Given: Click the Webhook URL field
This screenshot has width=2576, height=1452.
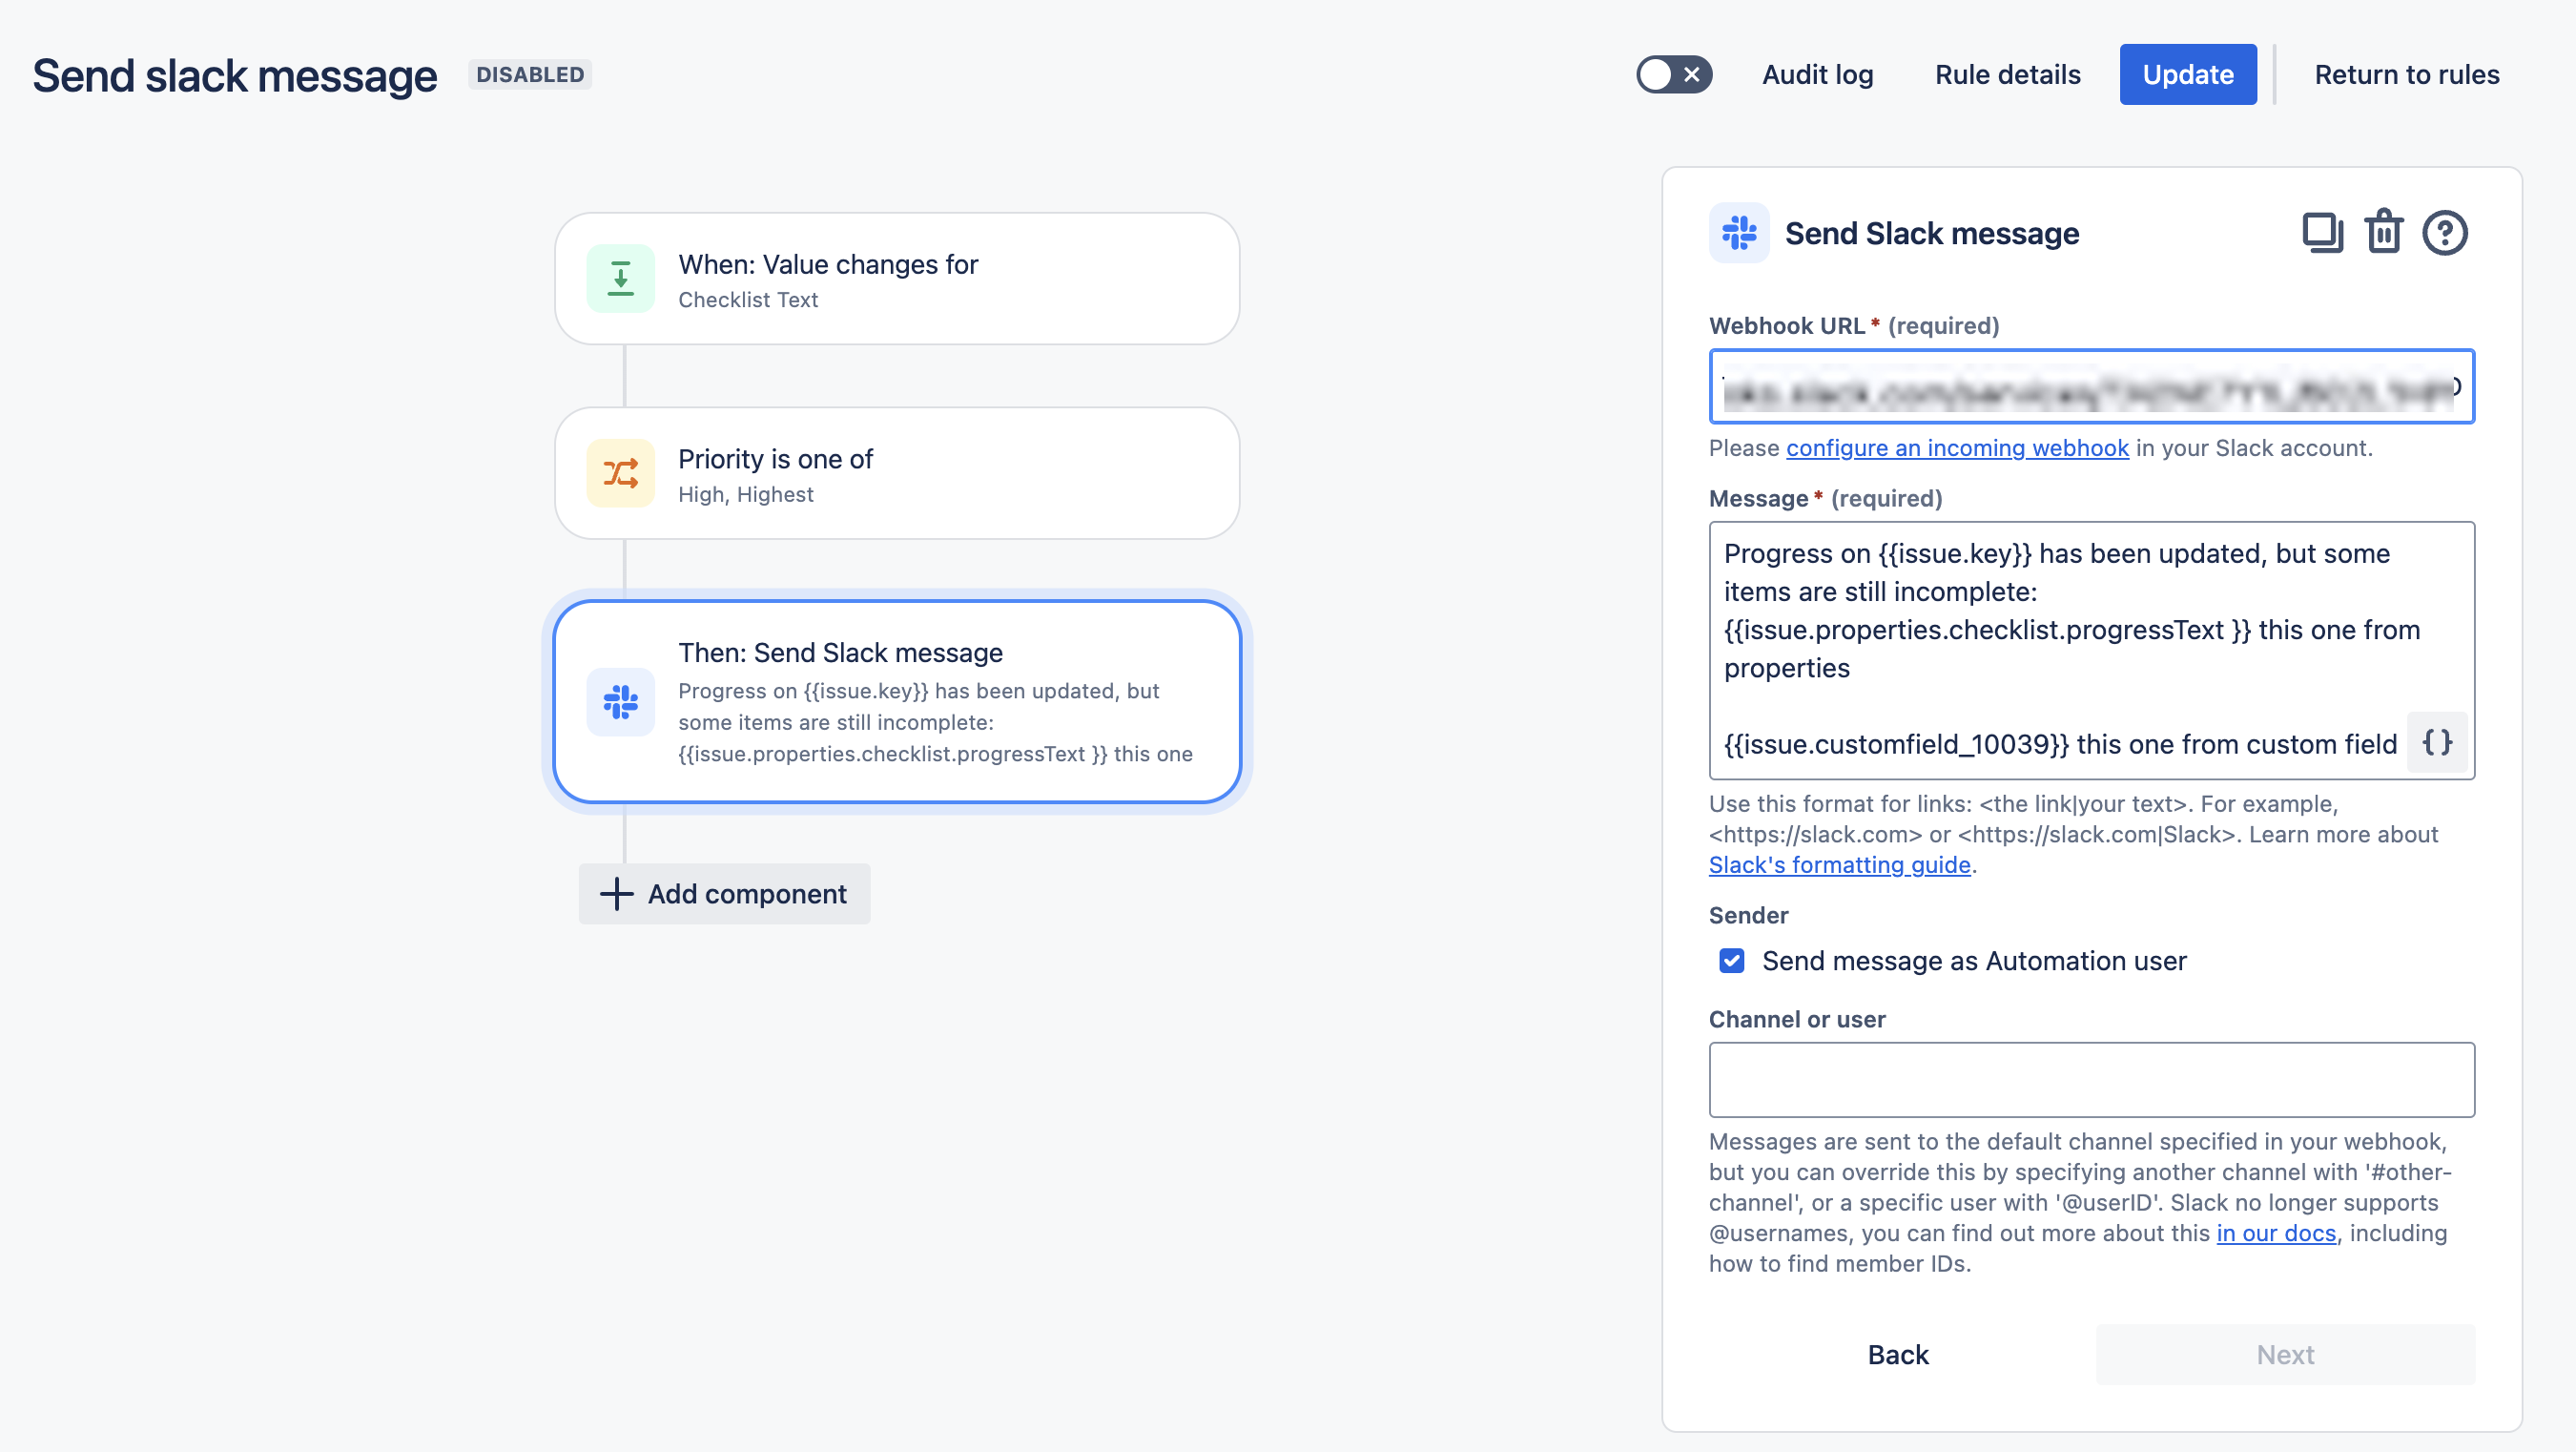Looking at the screenshot, I should pyautogui.click(x=2091, y=387).
